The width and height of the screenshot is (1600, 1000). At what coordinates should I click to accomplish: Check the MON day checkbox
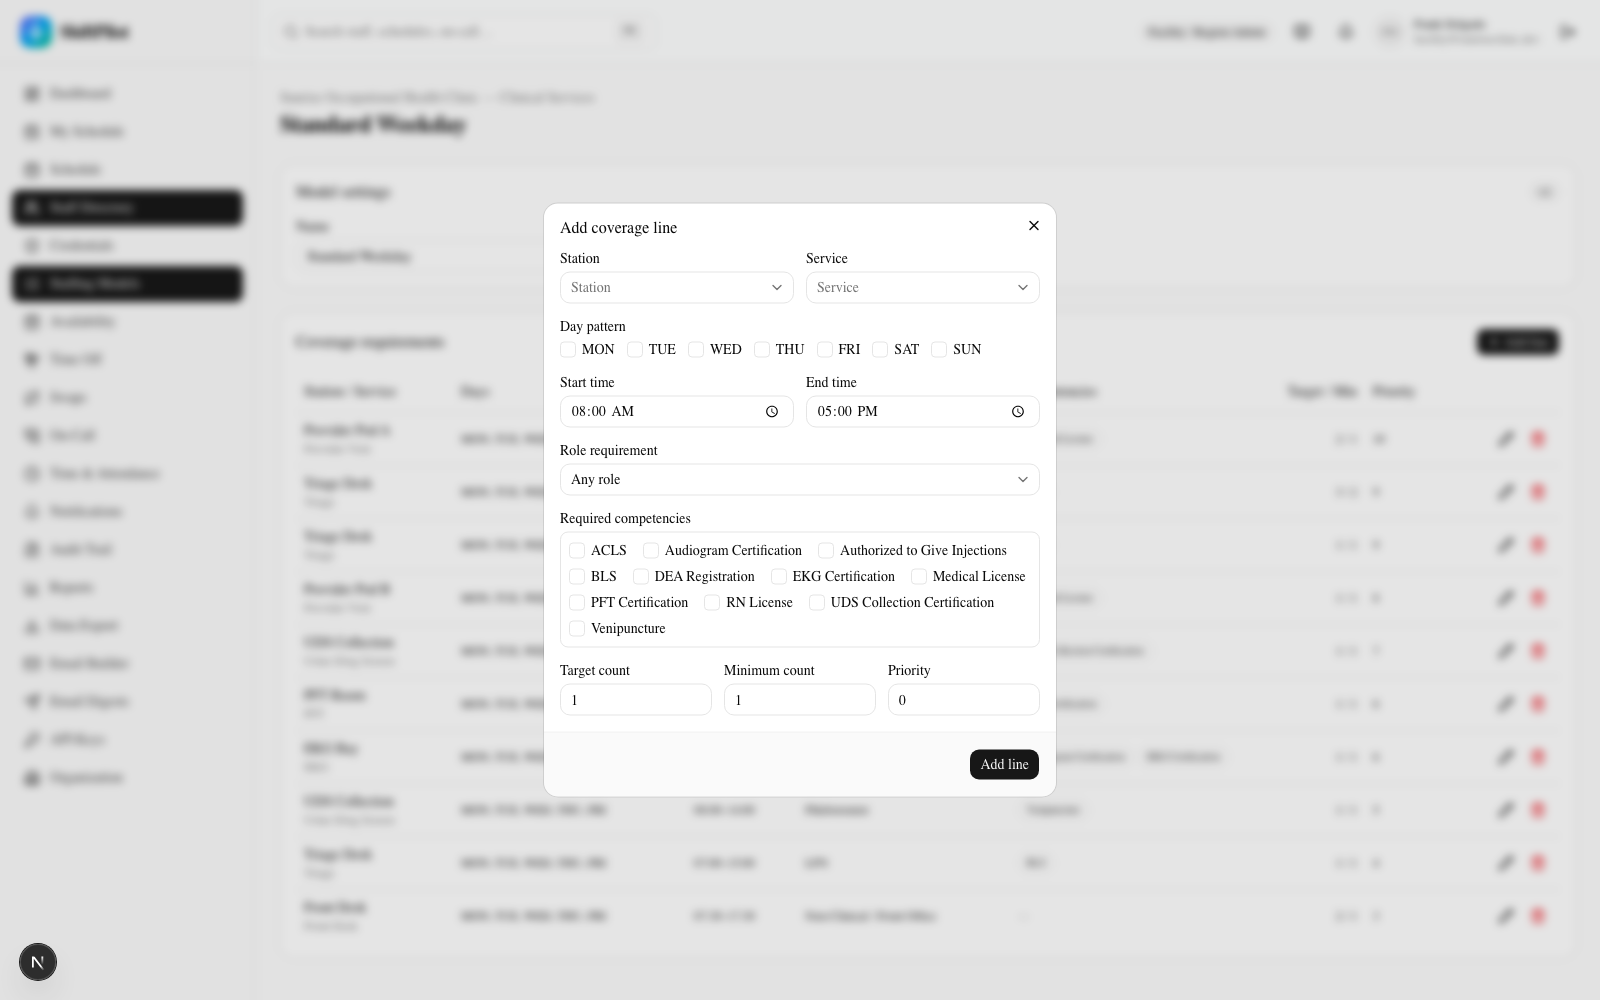pyautogui.click(x=568, y=350)
